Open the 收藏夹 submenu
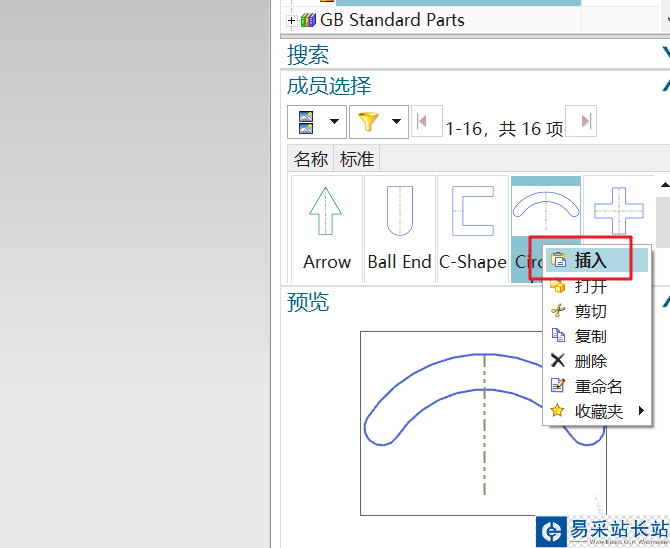This screenshot has width=670, height=548. pos(597,411)
